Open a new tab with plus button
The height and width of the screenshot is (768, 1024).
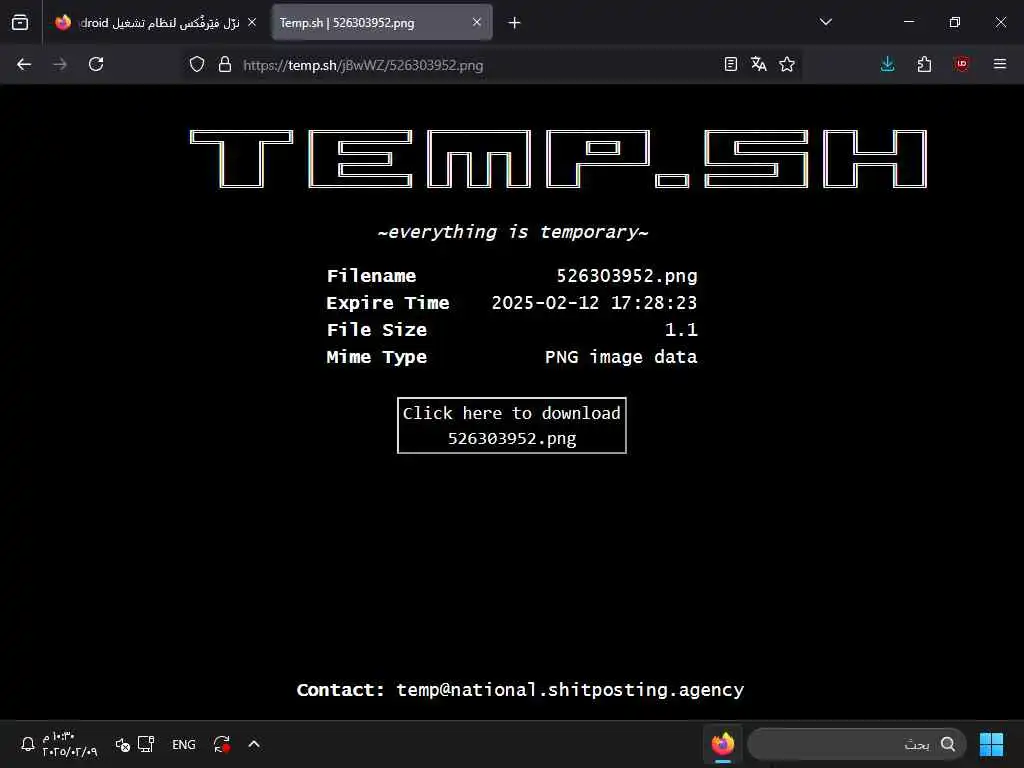click(515, 23)
